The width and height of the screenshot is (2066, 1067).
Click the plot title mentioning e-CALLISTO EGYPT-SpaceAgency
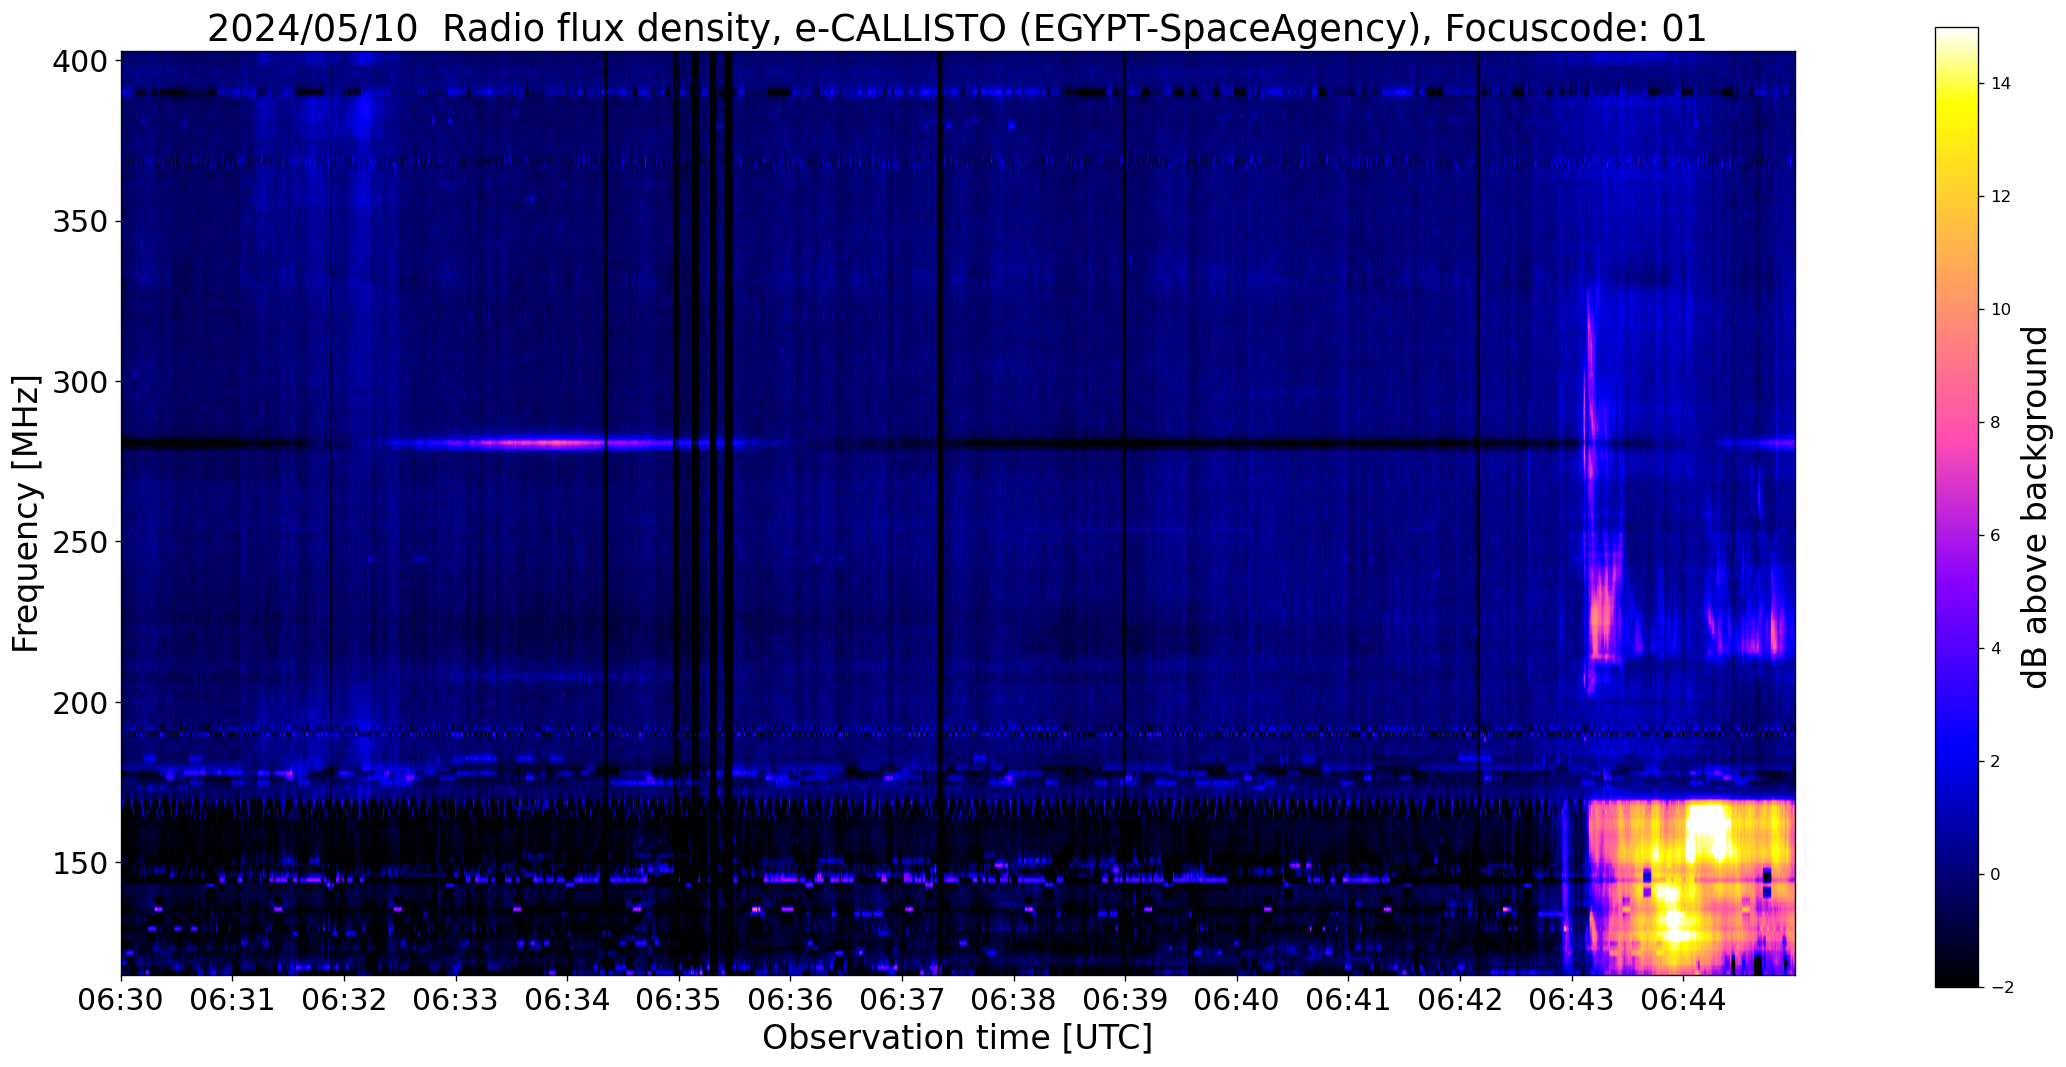[956, 28]
